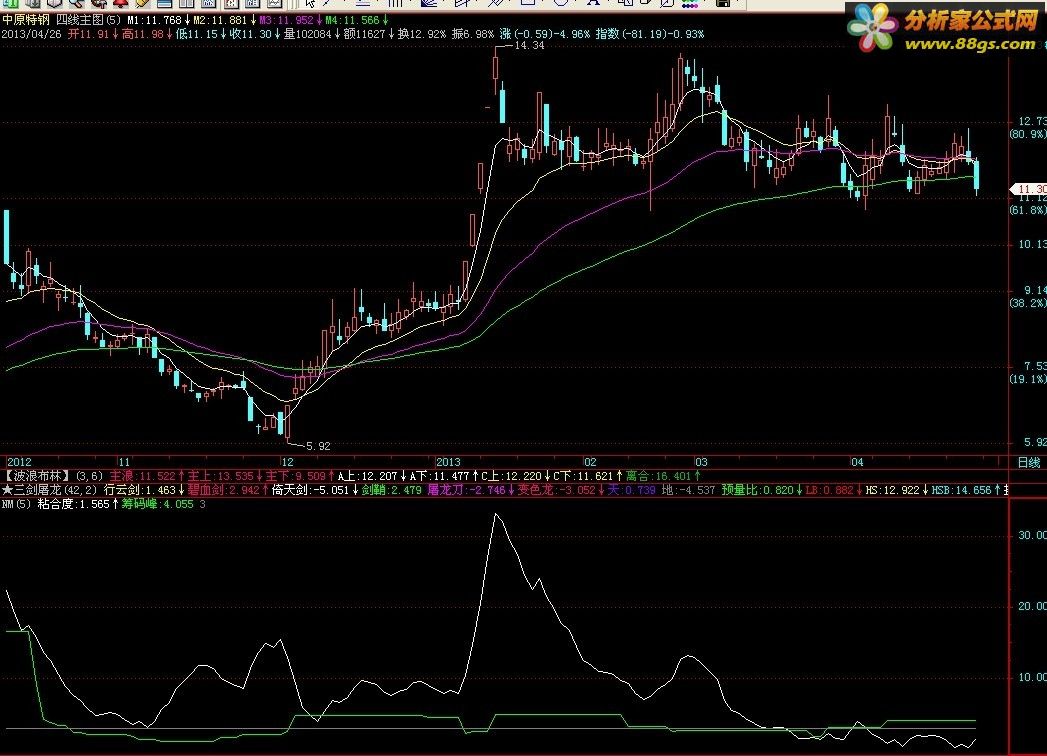Click the turnover rate 换12.92%
Screen dimensions: 1047x756
[x=421, y=33]
